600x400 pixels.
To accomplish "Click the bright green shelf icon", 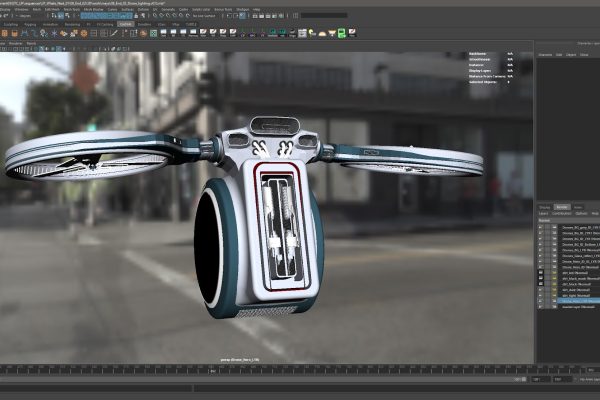I will point(342,33).
